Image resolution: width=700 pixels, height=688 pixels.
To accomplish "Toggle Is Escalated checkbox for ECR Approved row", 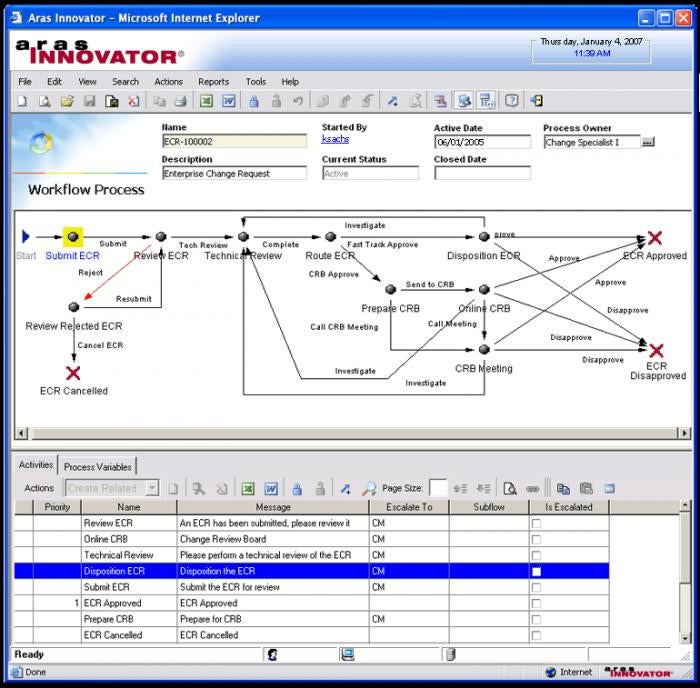I will point(536,604).
